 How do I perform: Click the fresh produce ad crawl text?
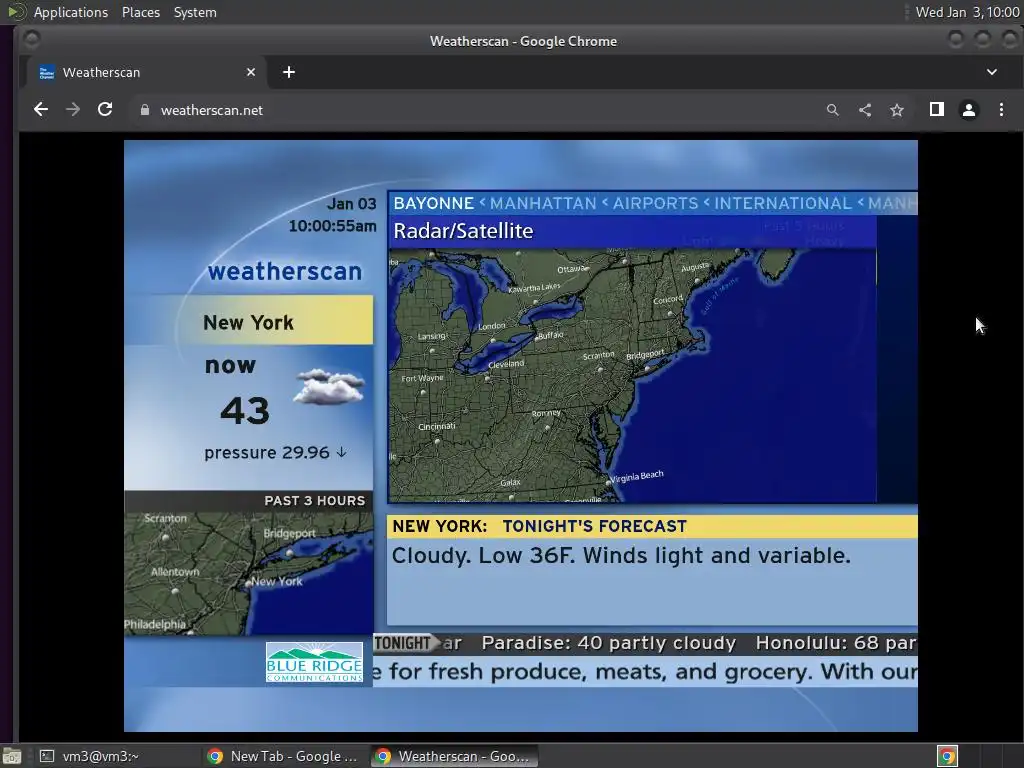click(645, 671)
